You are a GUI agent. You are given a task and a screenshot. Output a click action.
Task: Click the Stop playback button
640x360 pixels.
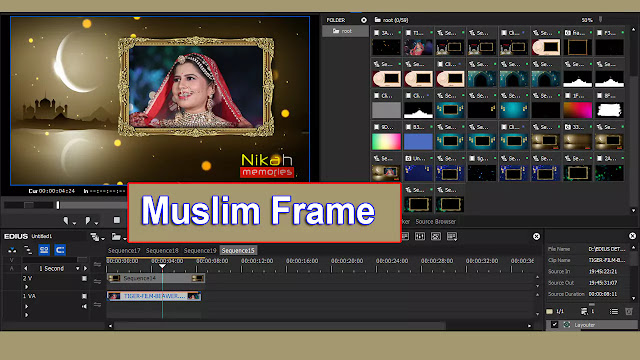point(117,220)
